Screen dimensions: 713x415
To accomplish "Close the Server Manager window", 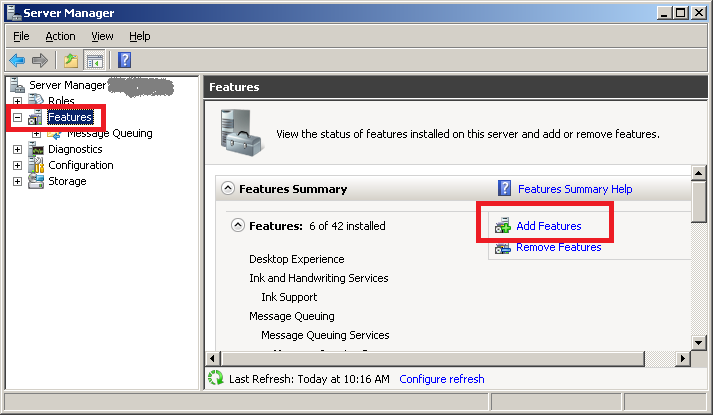I will tap(698, 13).
